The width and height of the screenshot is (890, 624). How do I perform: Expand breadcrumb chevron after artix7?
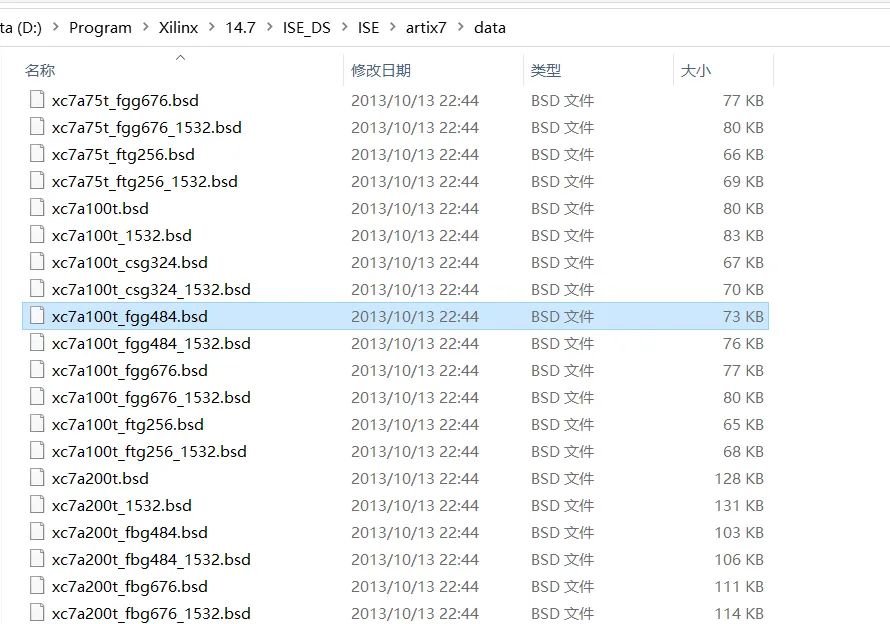[460, 27]
